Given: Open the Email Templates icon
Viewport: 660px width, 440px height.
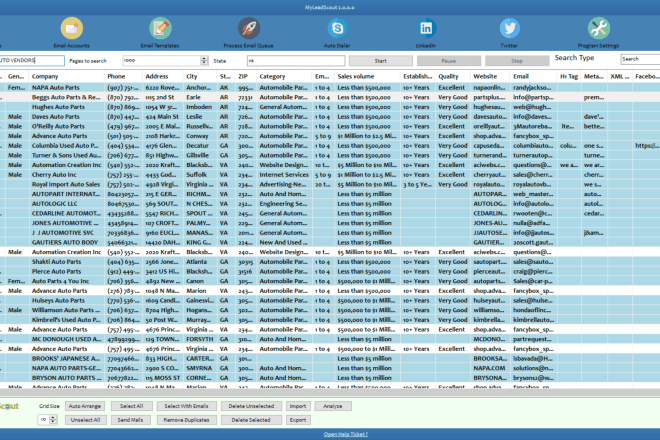Looking at the screenshot, I should point(160,28).
